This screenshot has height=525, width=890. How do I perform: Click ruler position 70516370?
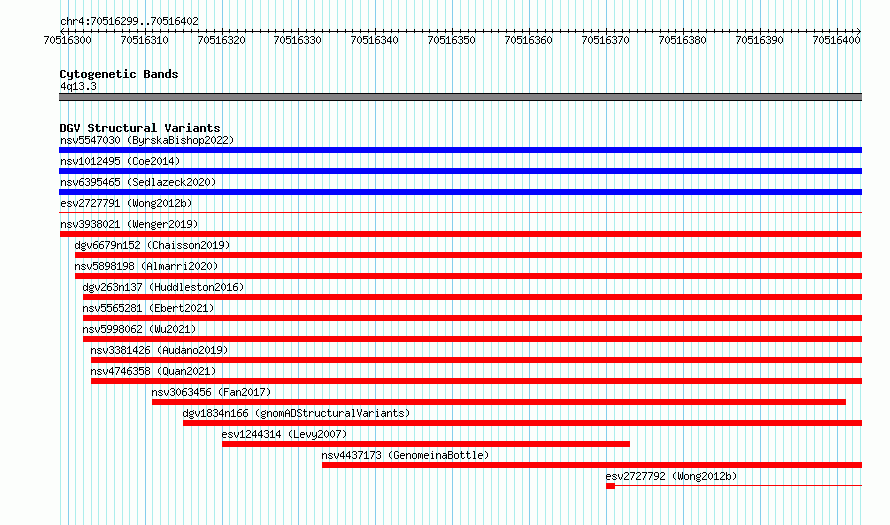pos(606,40)
